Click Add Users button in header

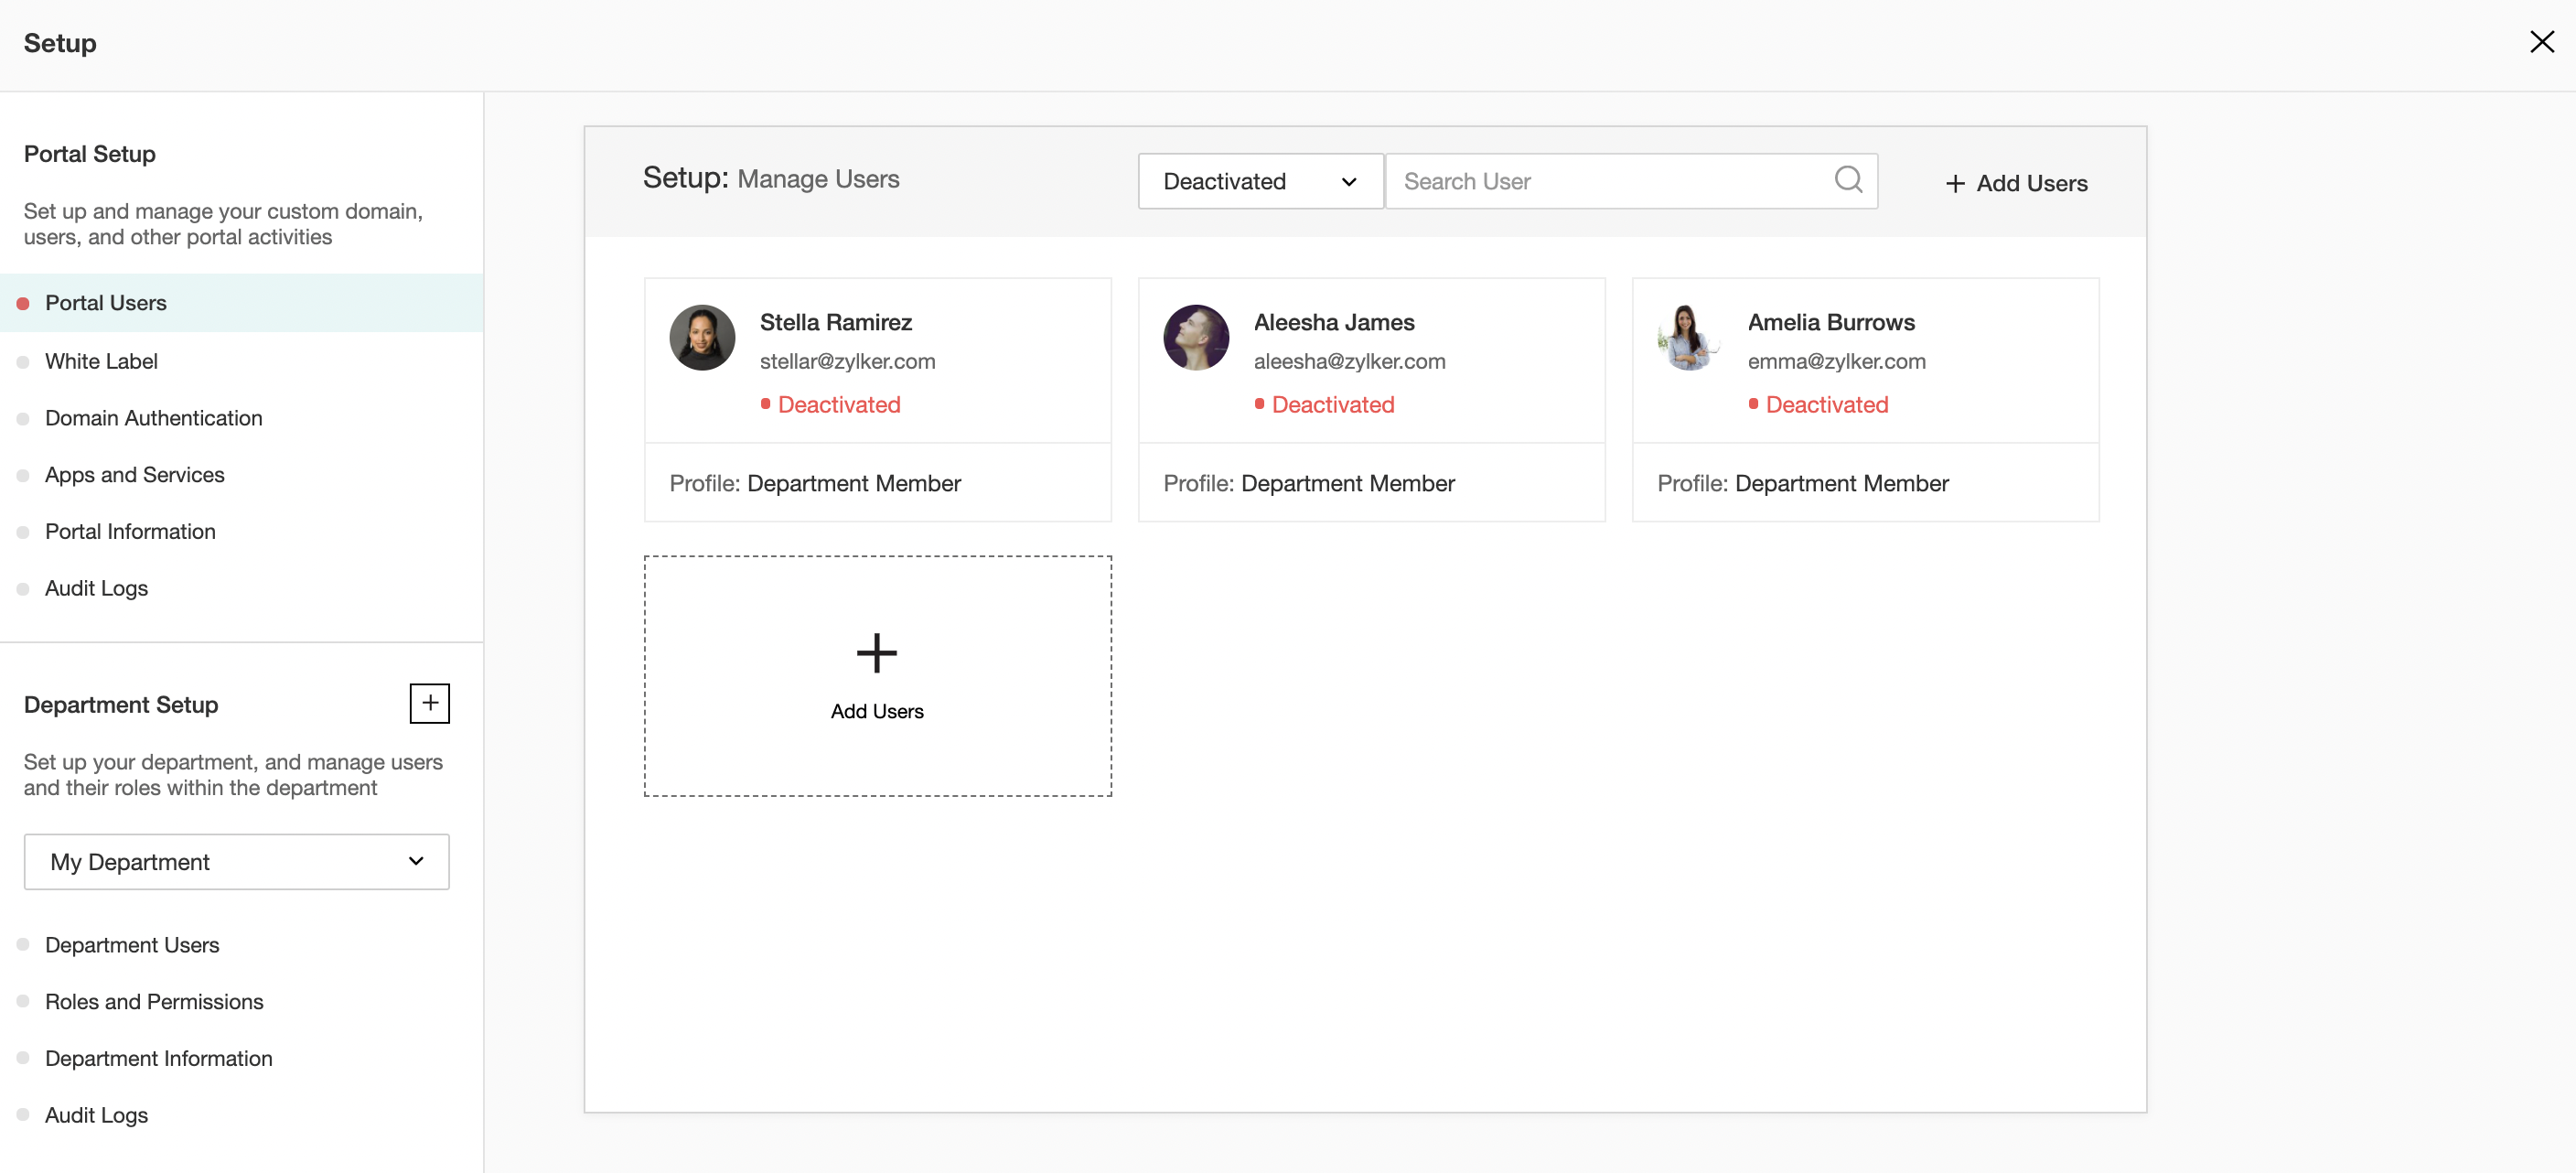tap(2015, 183)
